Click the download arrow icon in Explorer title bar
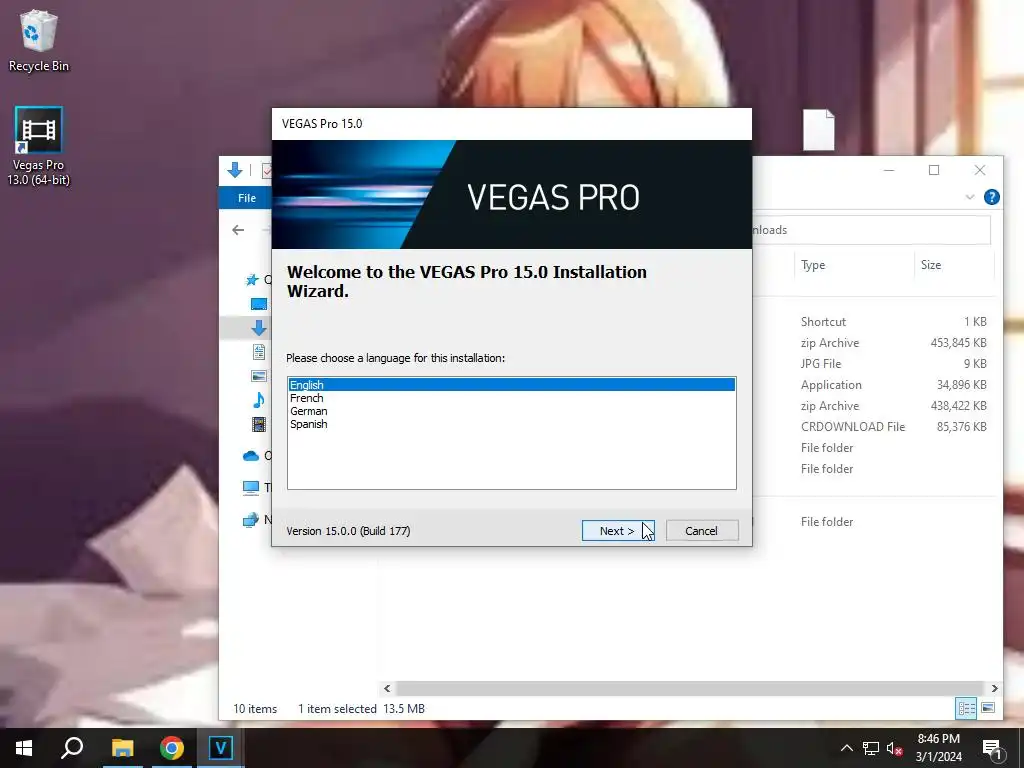The height and width of the screenshot is (768, 1024). [235, 170]
